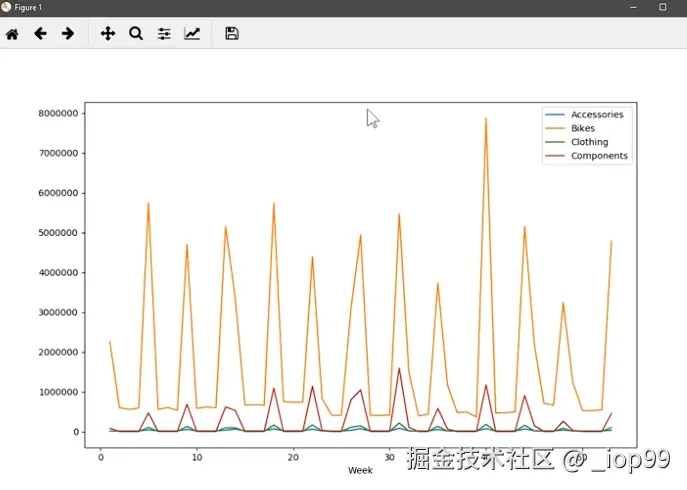Reset the plot to the original home view
The width and height of the screenshot is (687, 490).
click(x=12, y=34)
